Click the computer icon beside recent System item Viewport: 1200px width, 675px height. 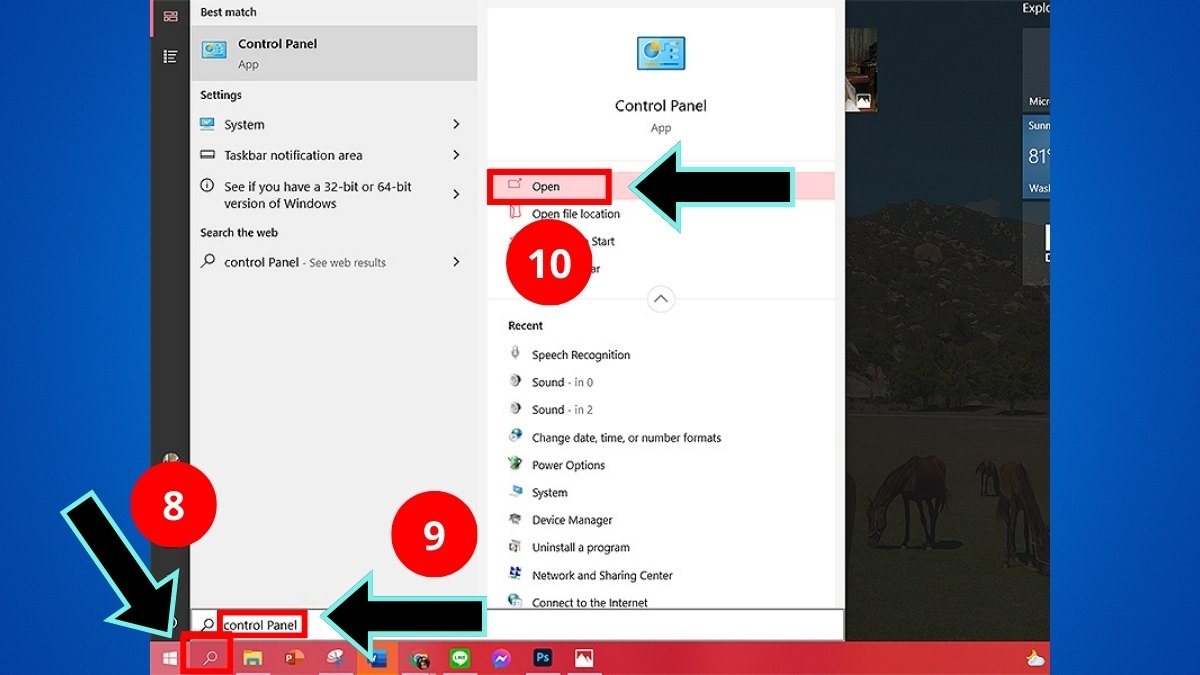tap(515, 492)
